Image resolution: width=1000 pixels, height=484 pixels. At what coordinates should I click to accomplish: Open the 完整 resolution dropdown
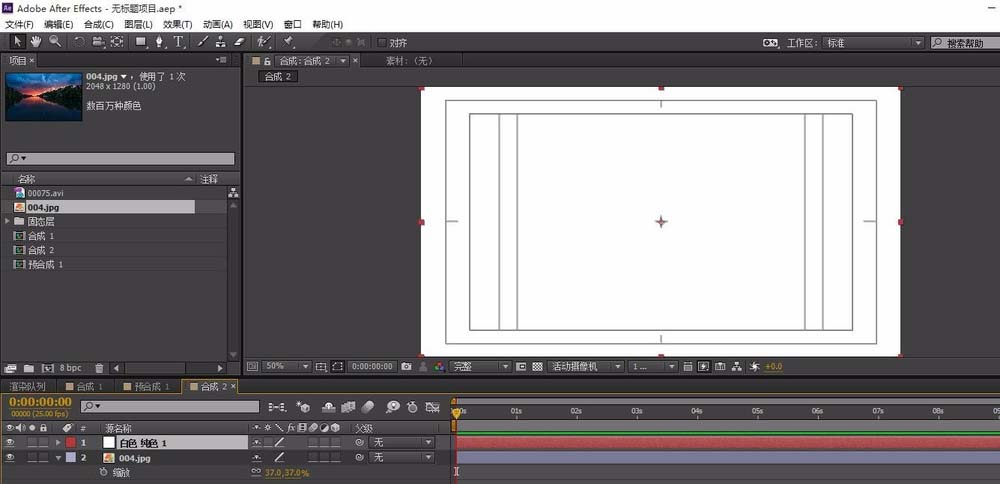480,367
